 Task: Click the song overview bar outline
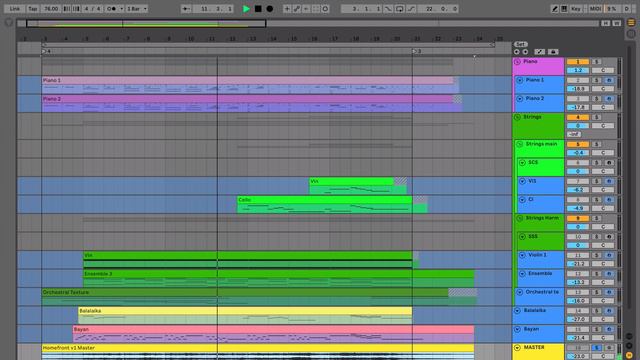[x=146, y=23]
